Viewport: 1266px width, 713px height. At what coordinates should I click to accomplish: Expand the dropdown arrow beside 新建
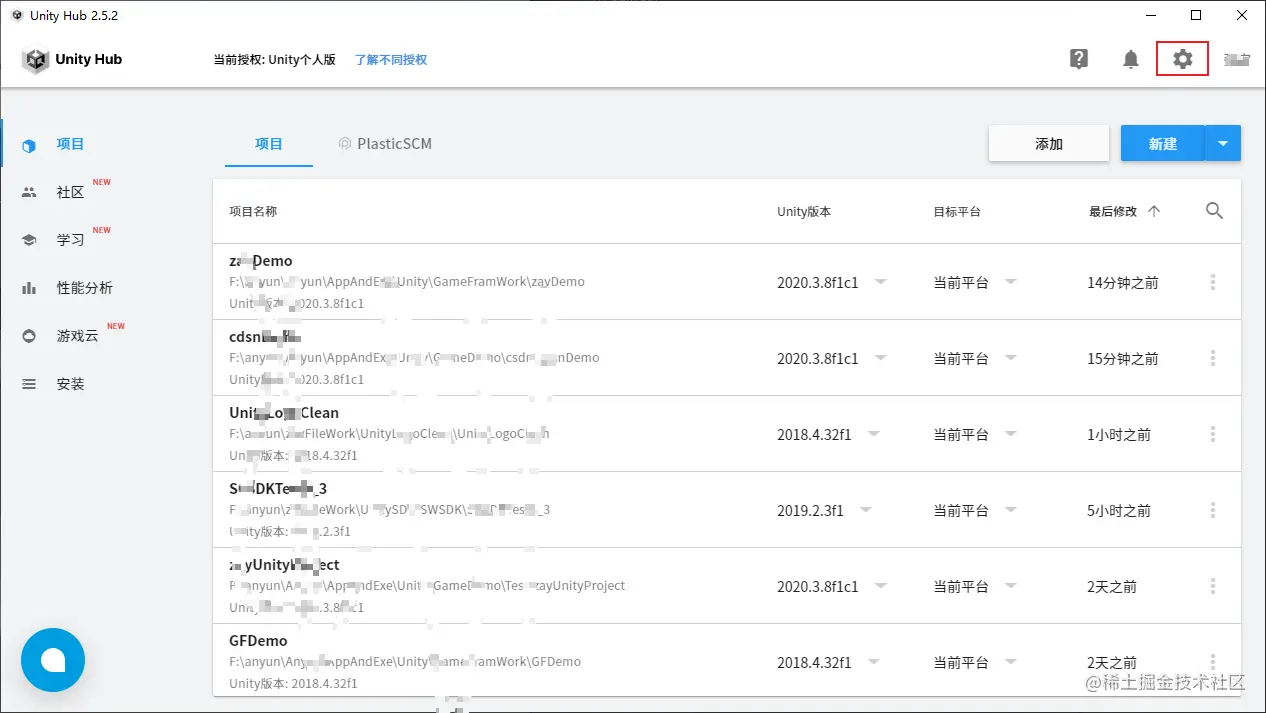click(x=1223, y=144)
